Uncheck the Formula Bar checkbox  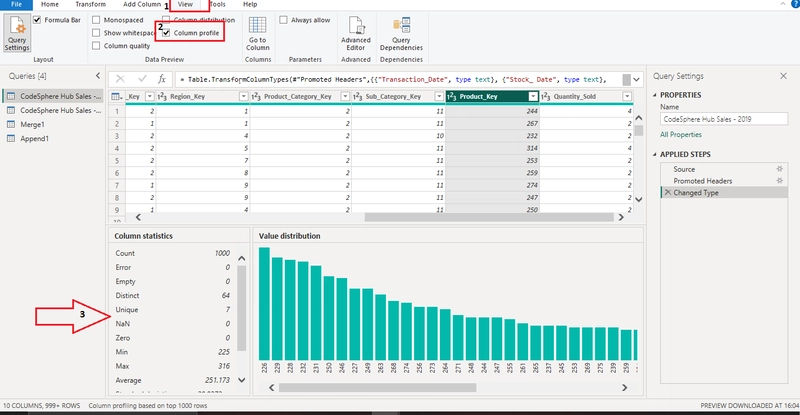point(37,20)
